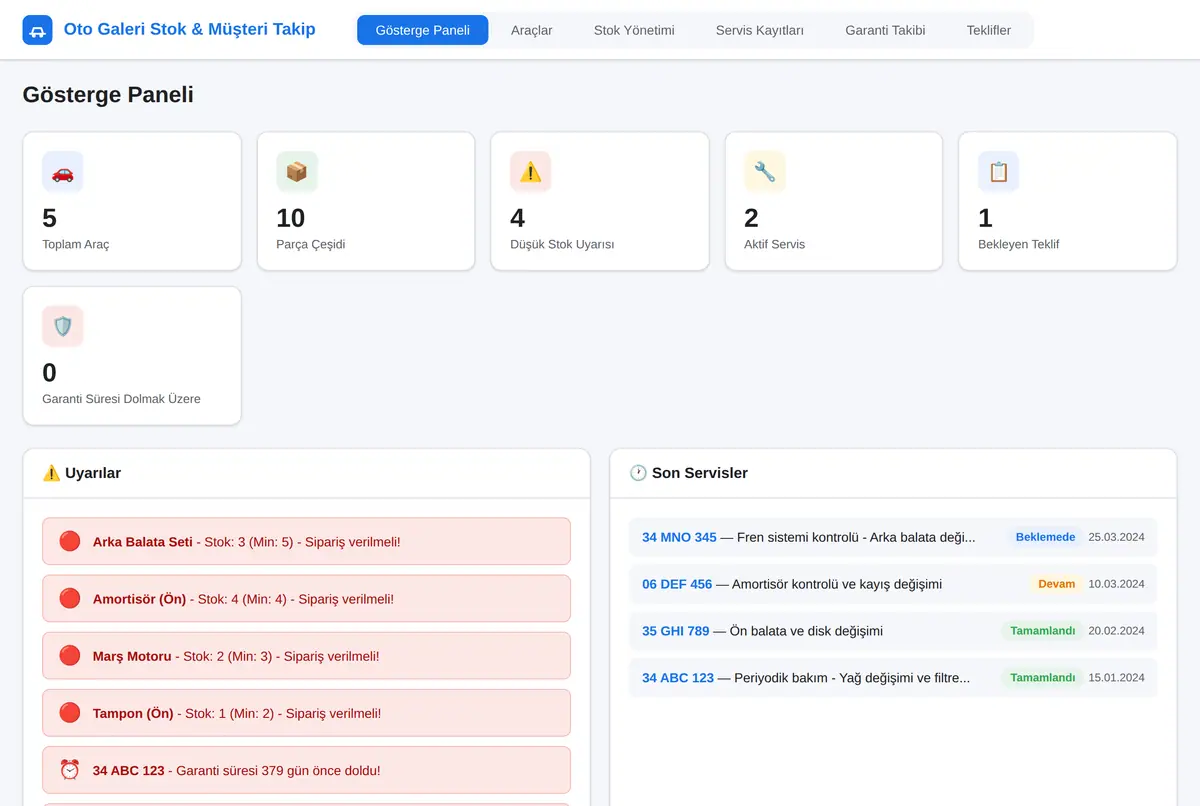Click Tamamlandı badge on 34 ABC 123 row

coord(1042,678)
